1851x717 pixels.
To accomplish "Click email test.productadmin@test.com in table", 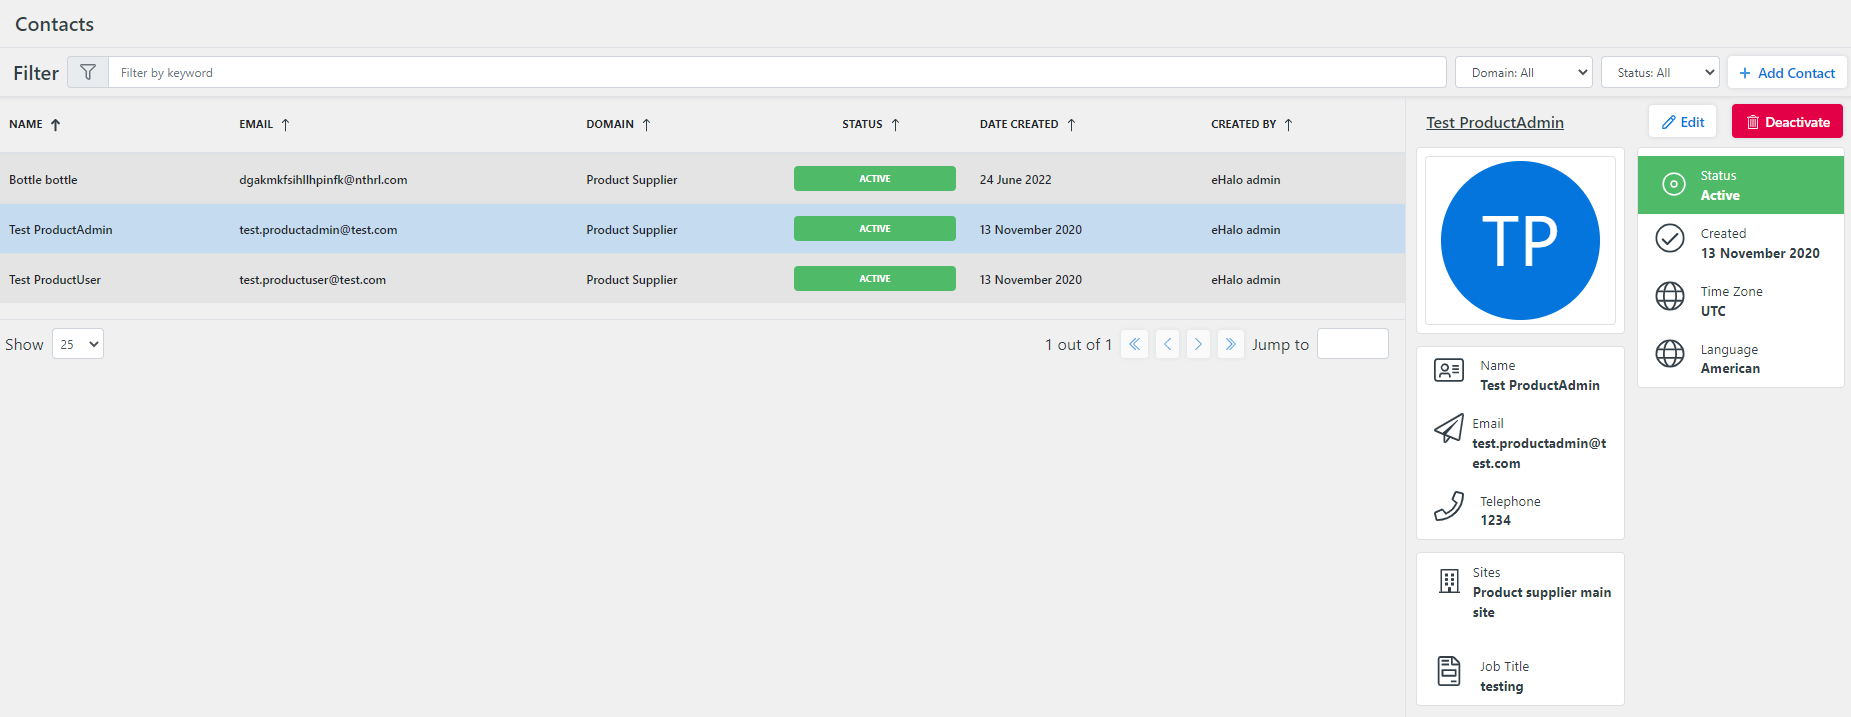I will tap(318, 230).
